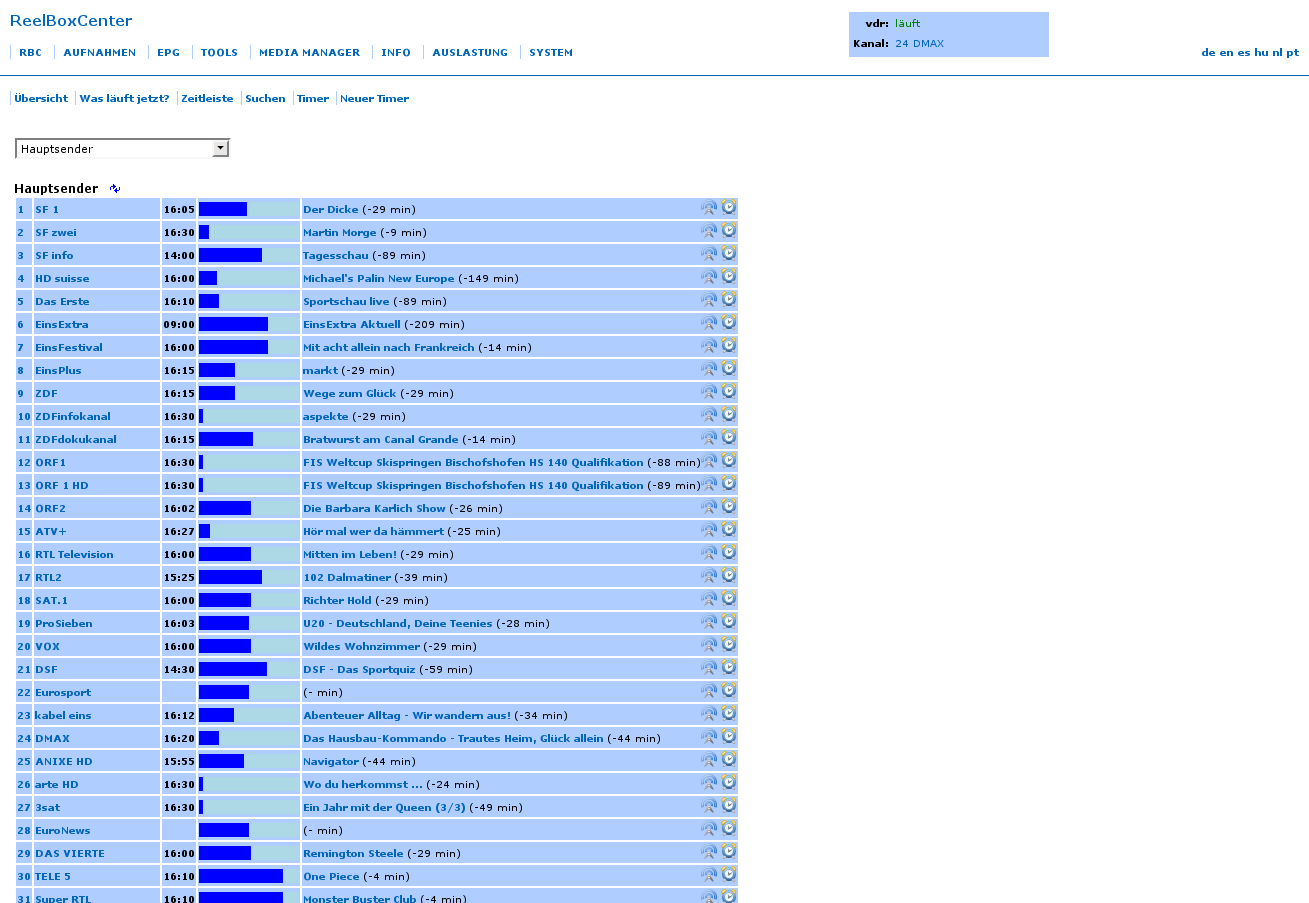This screenshot has width=1309, height=903.
Task: Open the Hauptsender channel group dropdown
Action: click(x=123, y=149)
